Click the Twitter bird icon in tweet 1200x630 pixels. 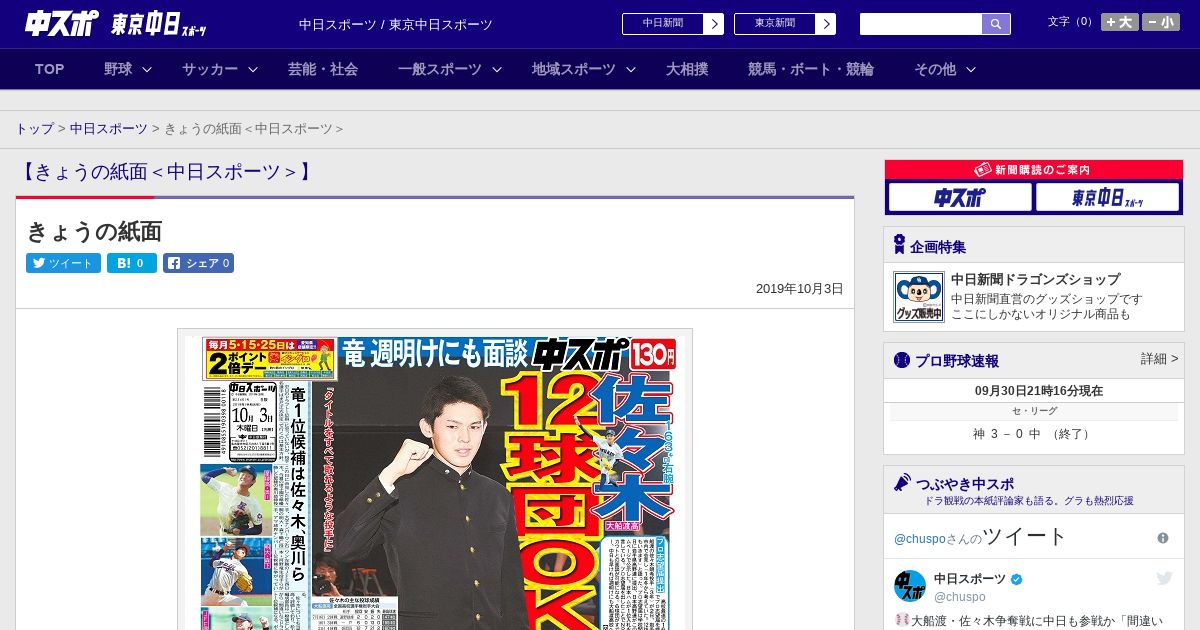tap(1164, 578)
